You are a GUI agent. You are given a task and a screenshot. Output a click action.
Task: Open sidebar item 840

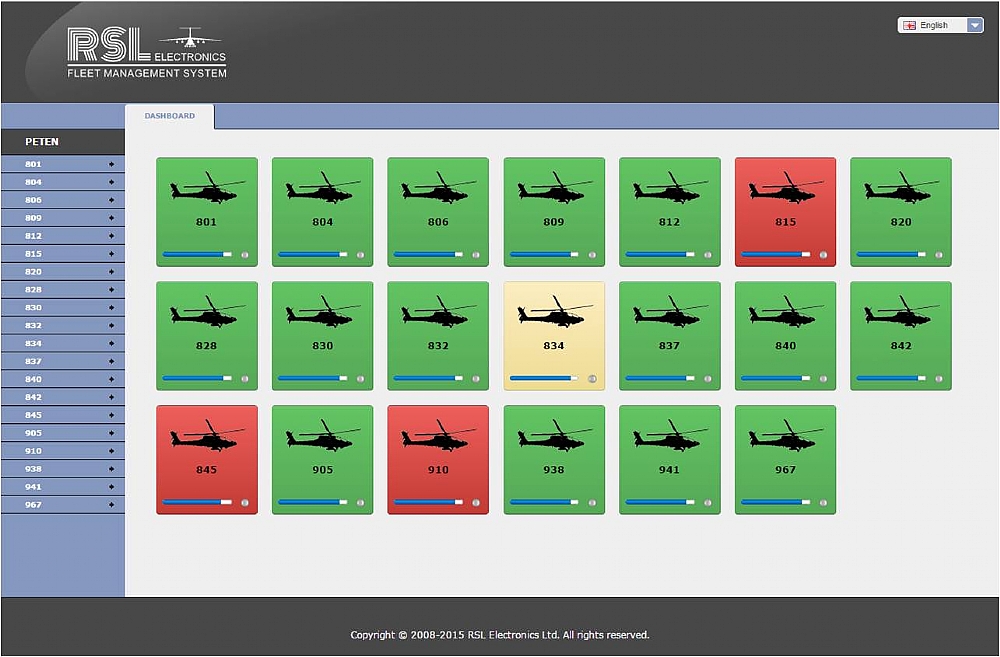pos(63,379)
